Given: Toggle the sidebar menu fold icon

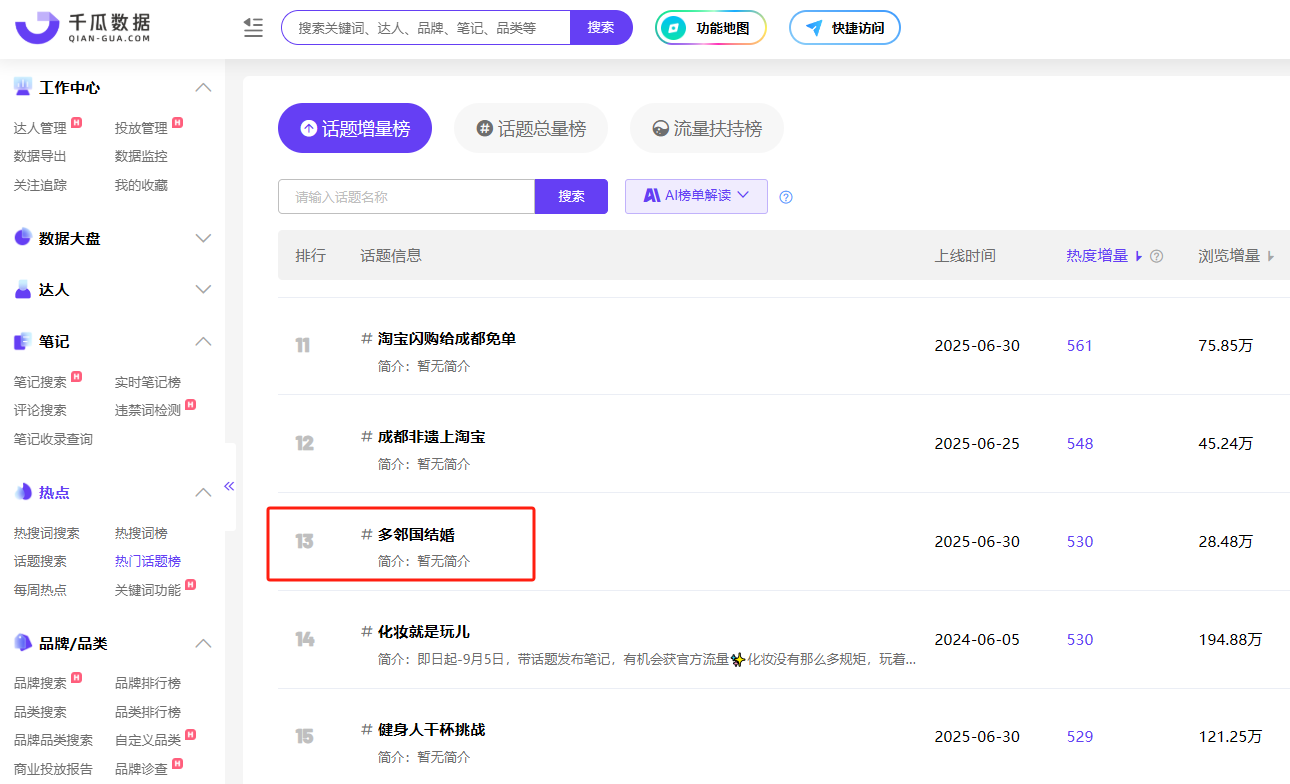Looking at the screenshot, I should click(x=253, y=28).
